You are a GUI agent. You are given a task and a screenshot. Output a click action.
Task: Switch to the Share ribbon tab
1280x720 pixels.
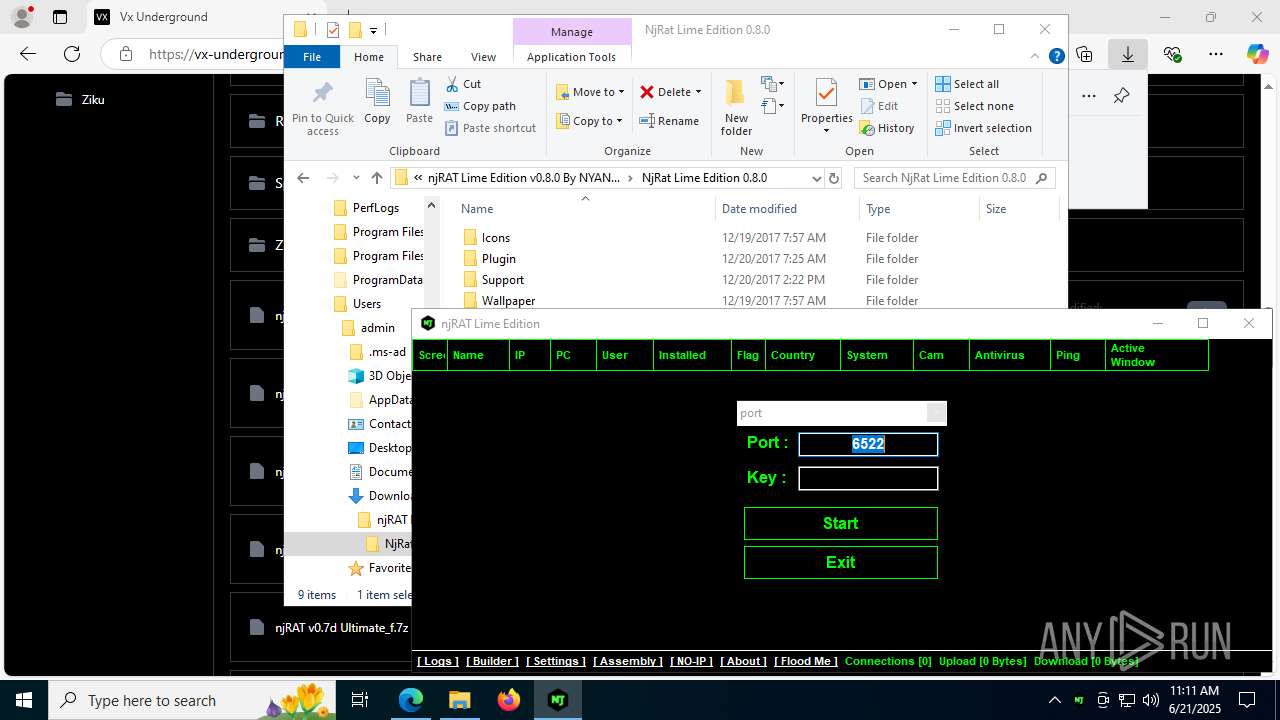(x=427, y=57)
